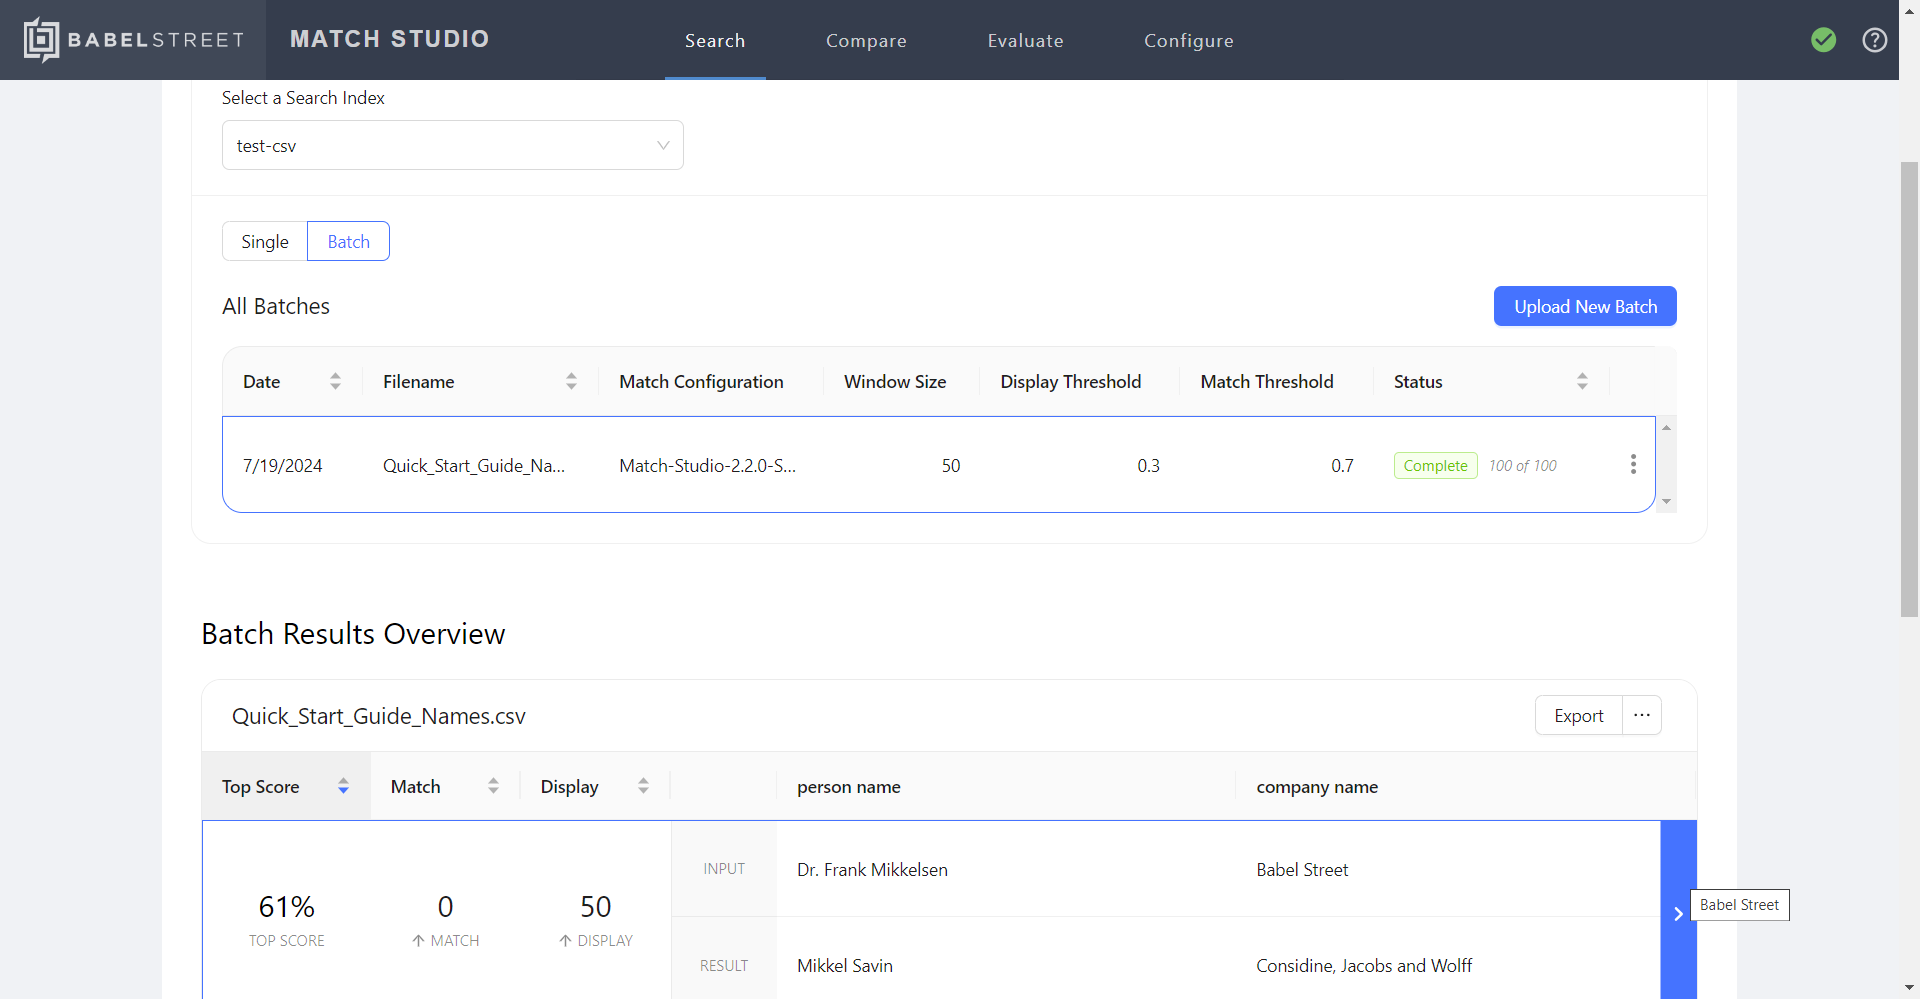Click the 61% top score value
This screenshot has width=1920, height=999.
[287, 906]
